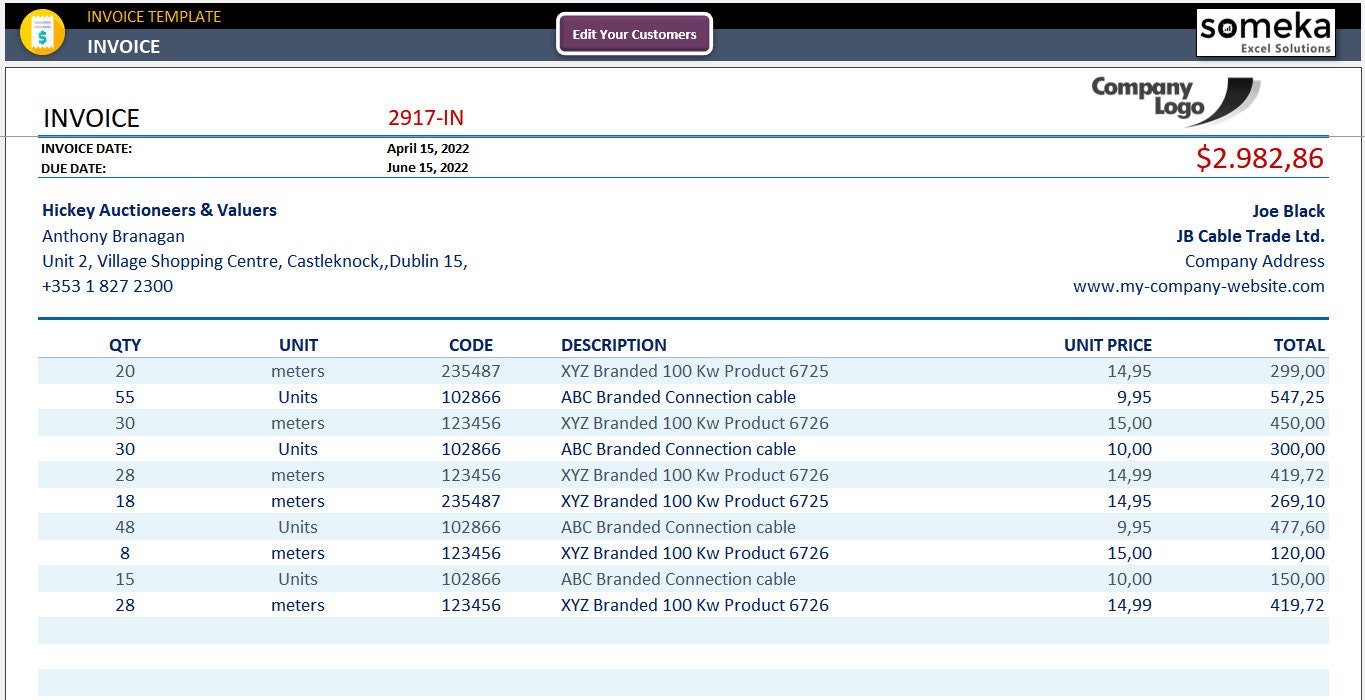Viewport: 1365px width, 700px height.
Task: Click the INVOICE TEMPLATE title text
Action: (x=154, y=16)
